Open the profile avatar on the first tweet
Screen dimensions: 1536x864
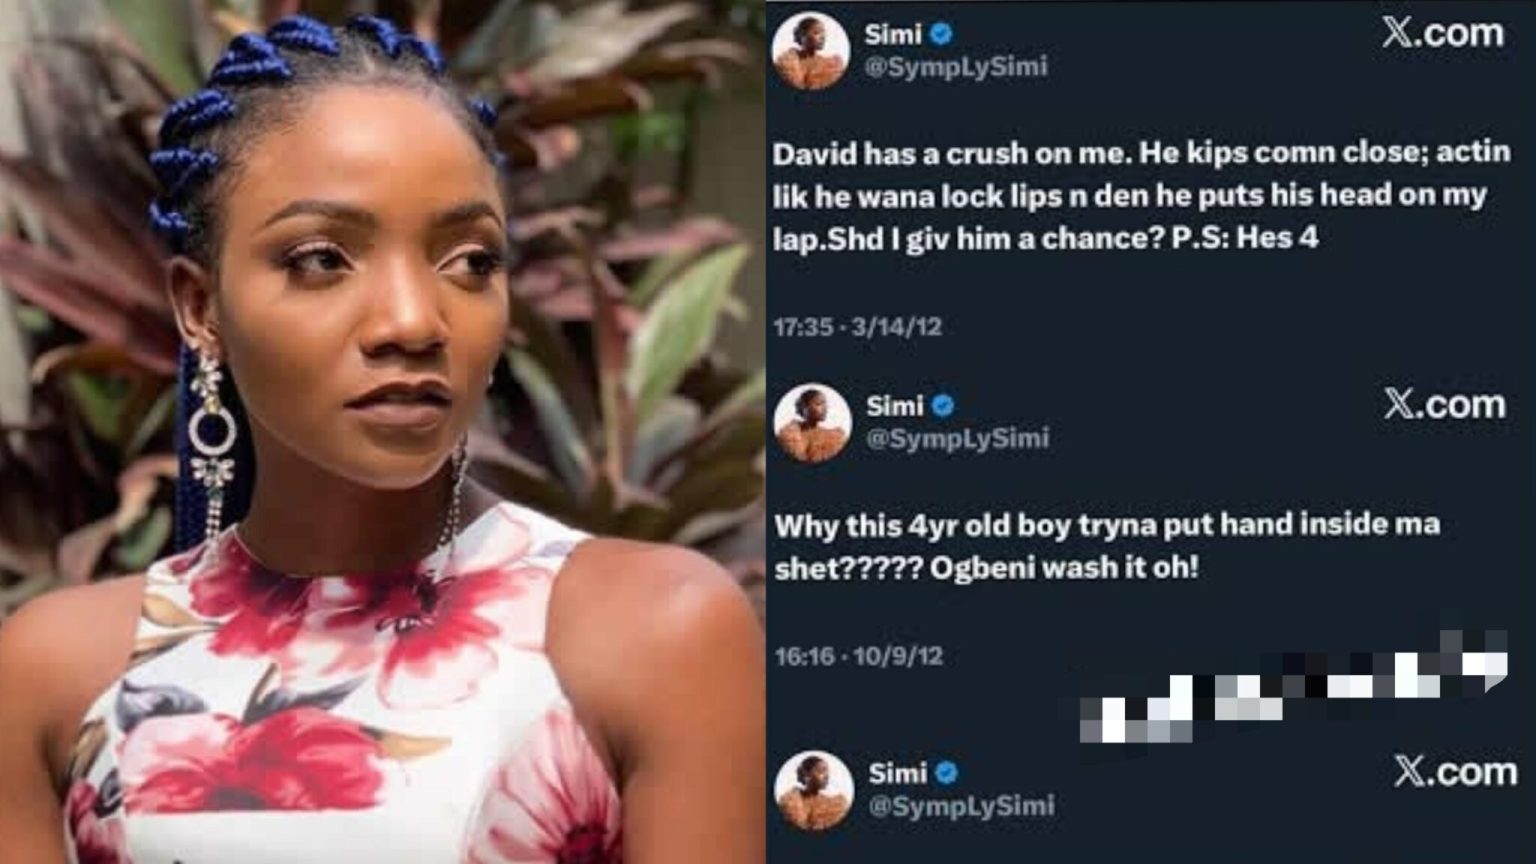(x=810, y=50)
